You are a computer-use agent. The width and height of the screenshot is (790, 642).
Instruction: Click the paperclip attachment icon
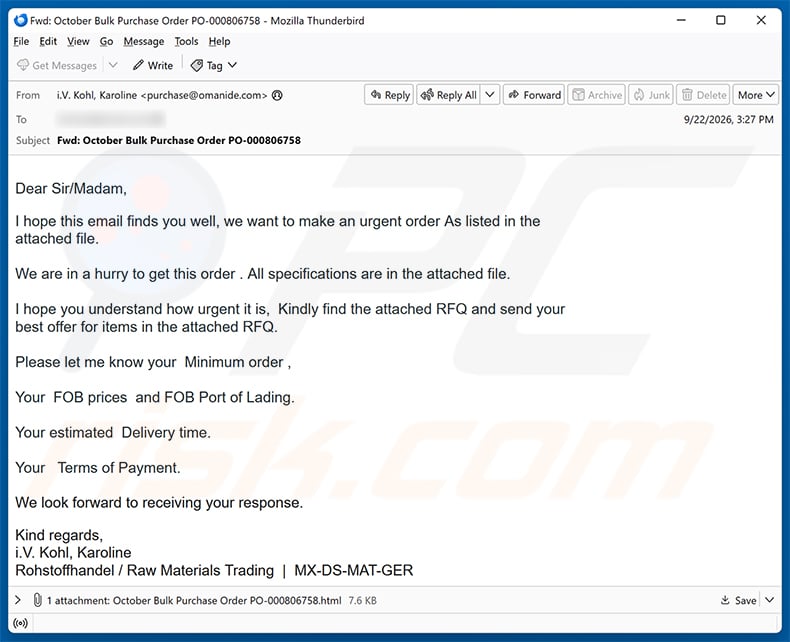pos(37,600)
